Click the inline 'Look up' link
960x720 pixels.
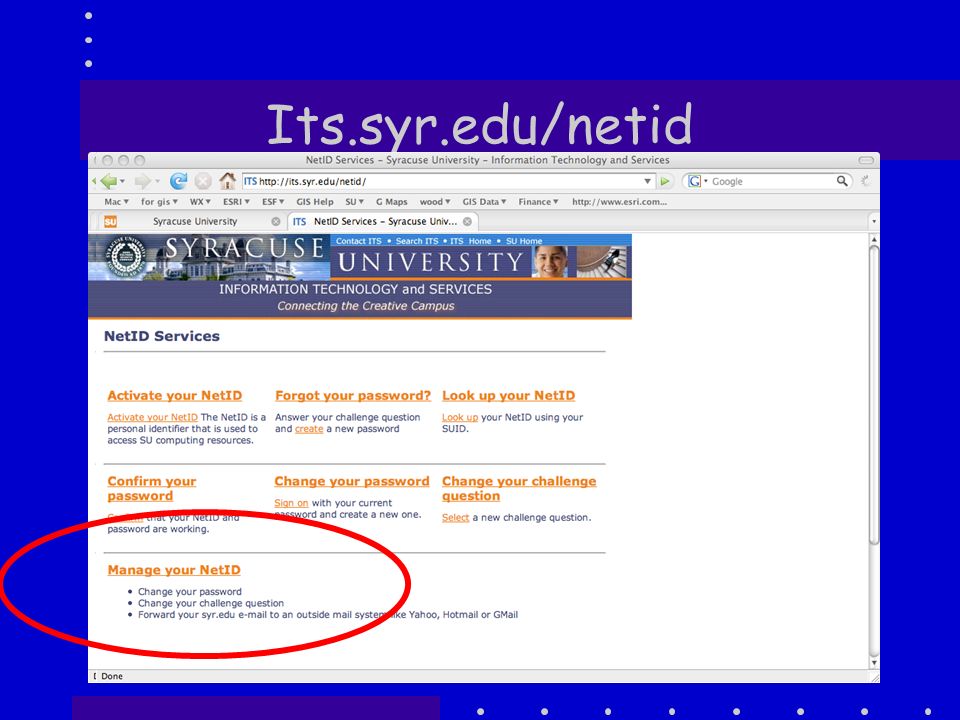tap(460, 417)
